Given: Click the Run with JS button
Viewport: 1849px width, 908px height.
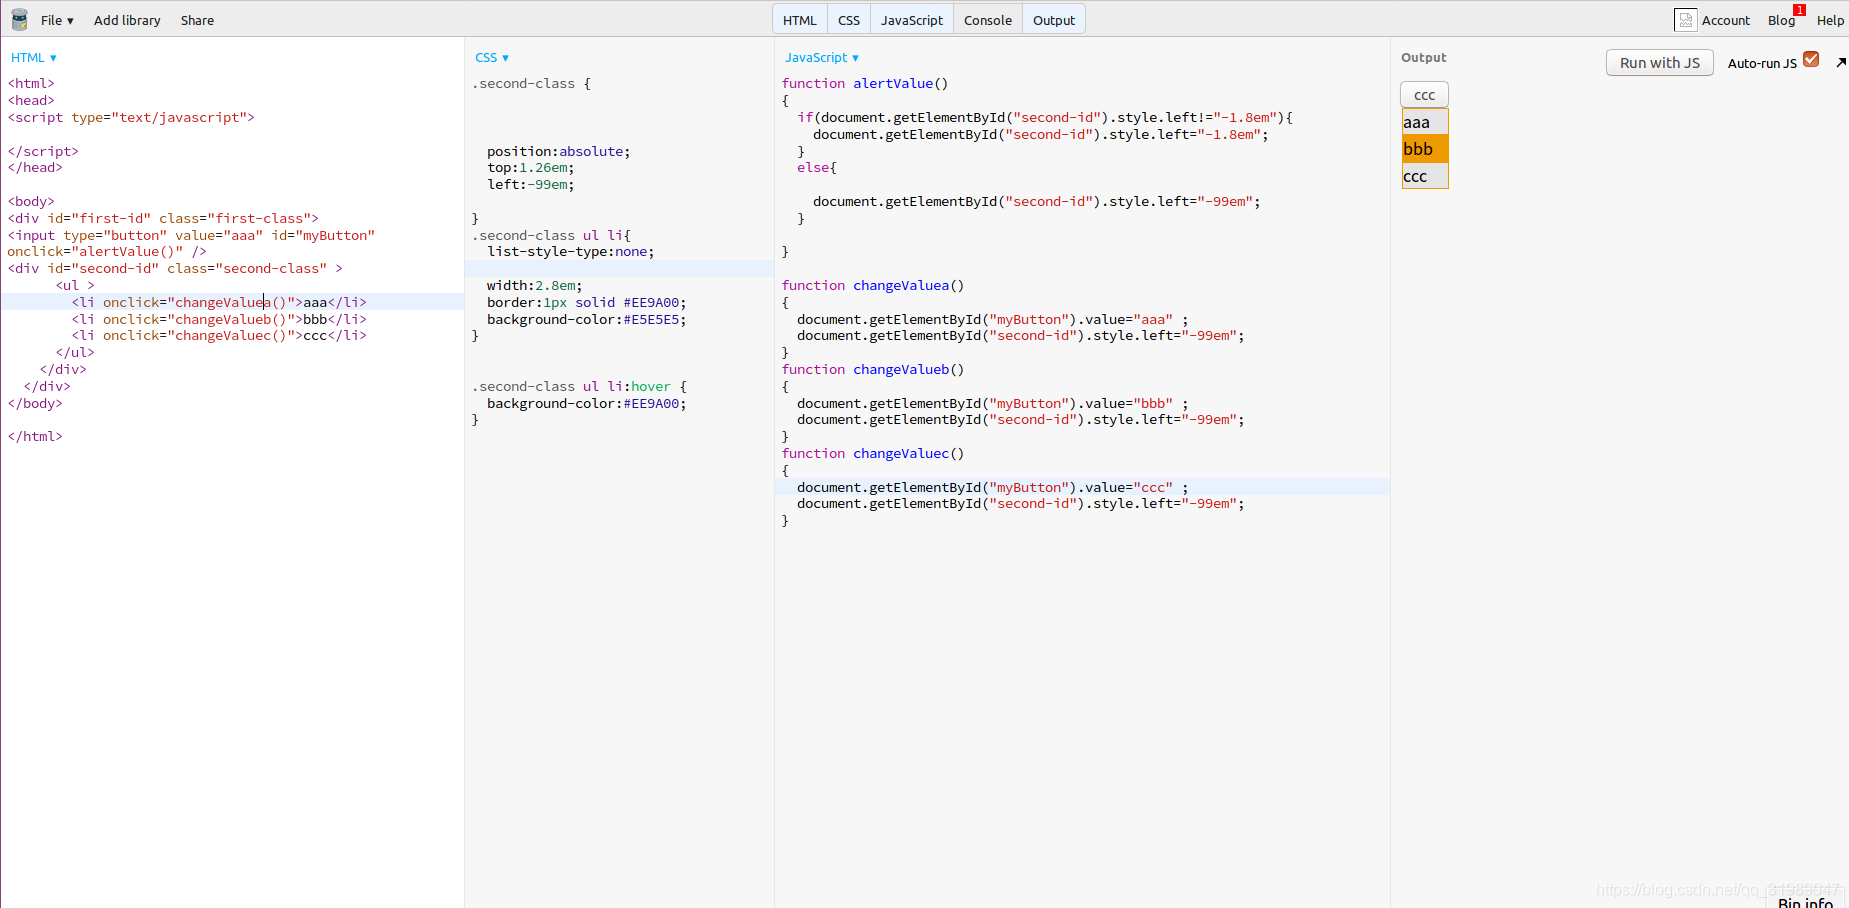Looking at the screenshot, I should pyautogui.click(x=1660, y=62).
